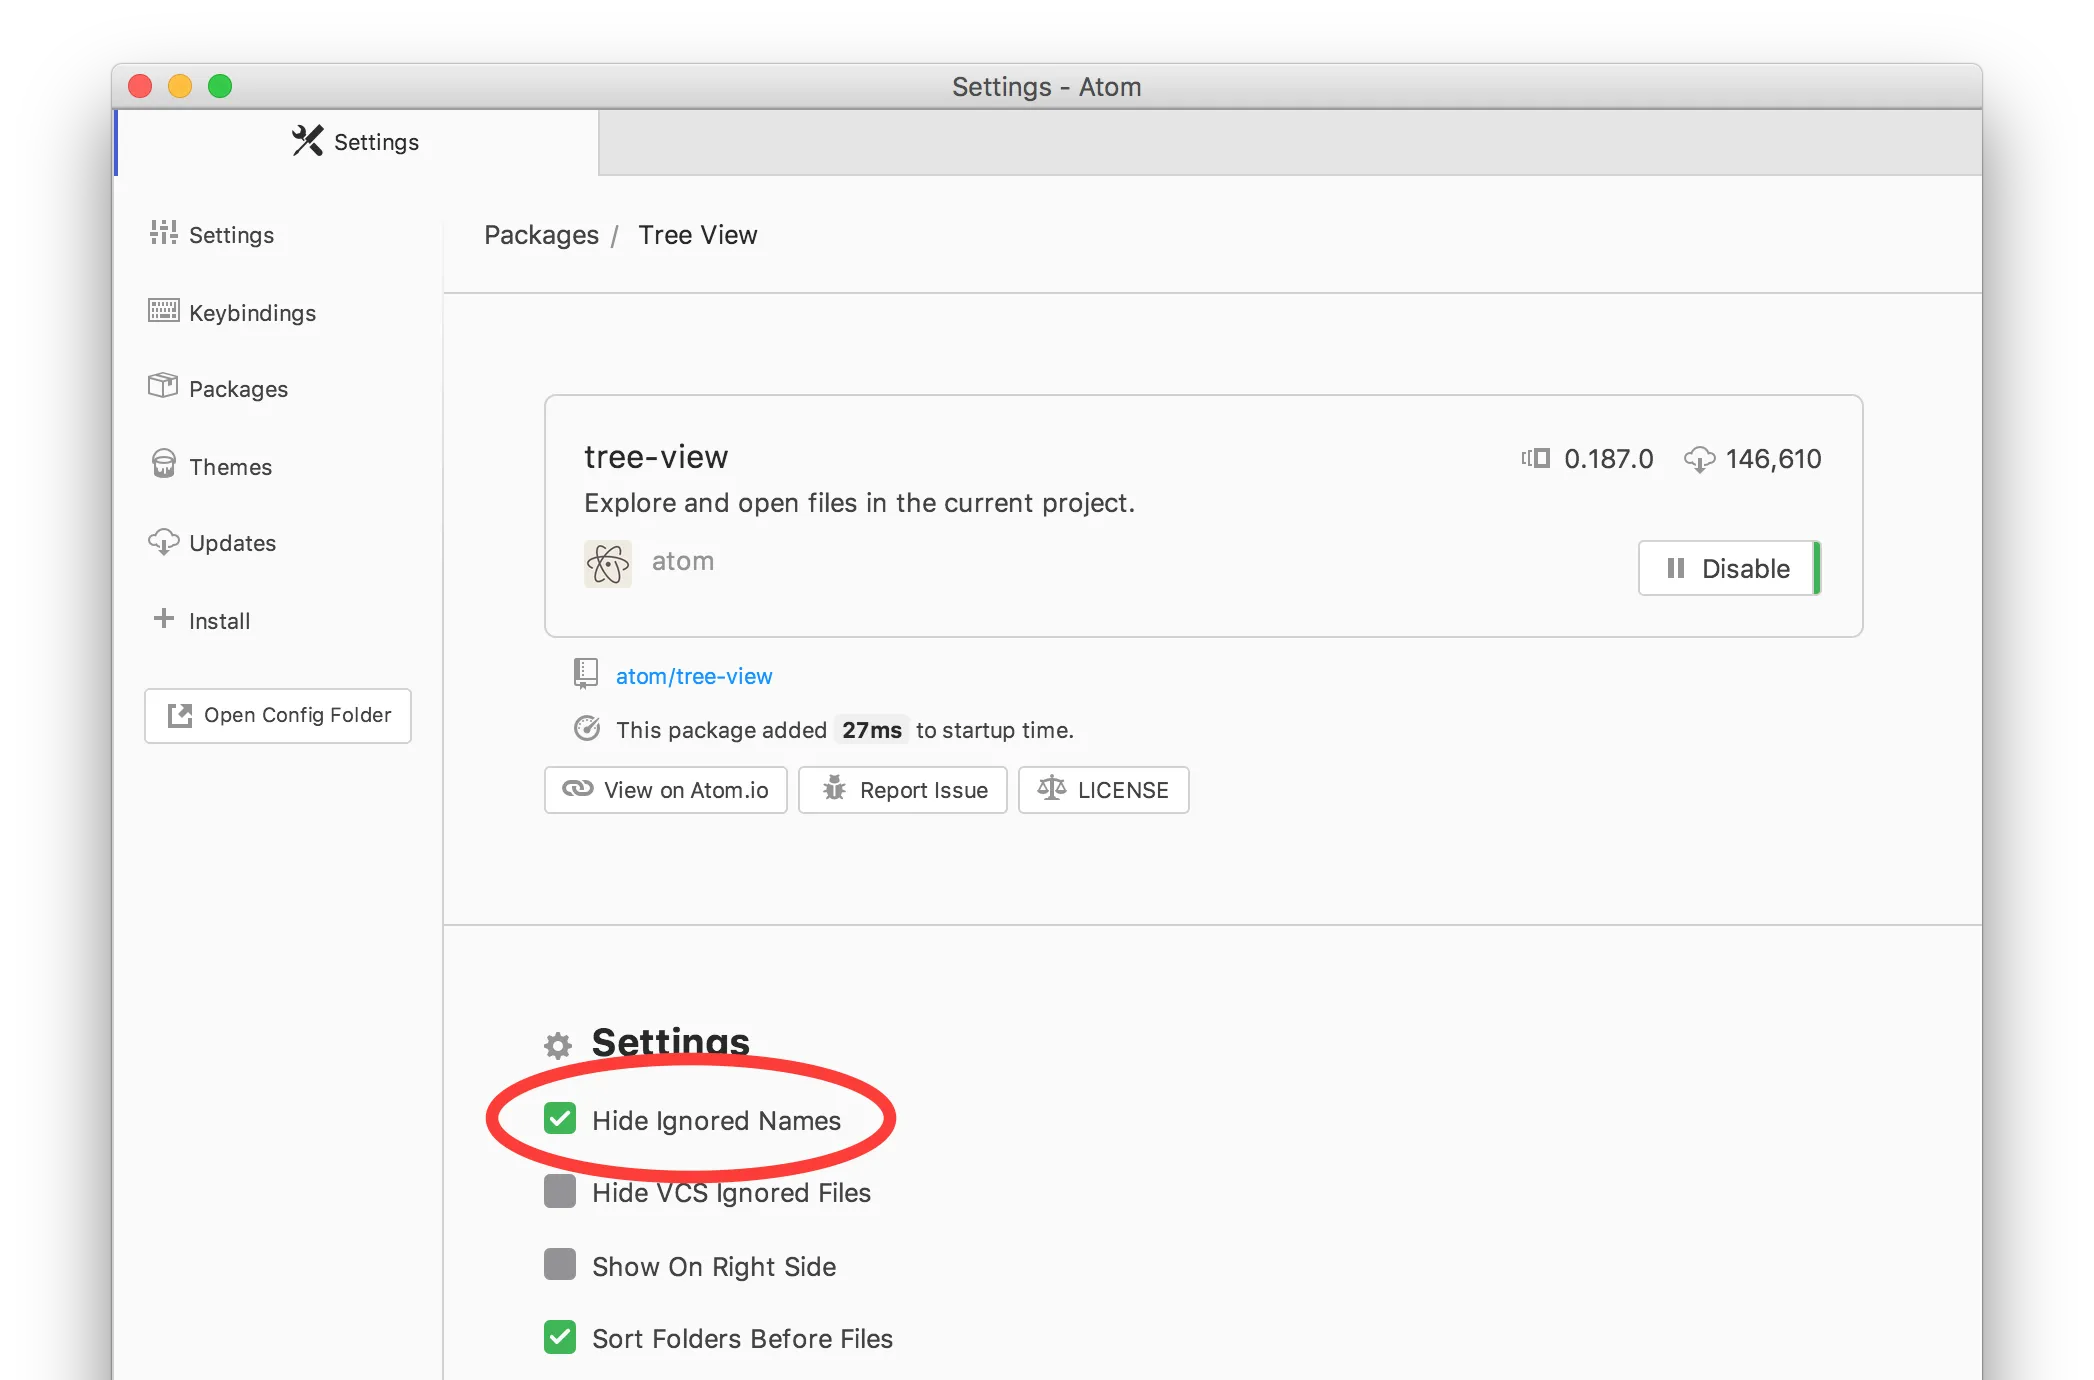Image resolution: width=2094 pixels, height=1380 pixels.
Task: Select the Settings tab at top
Action: [357, 142]
